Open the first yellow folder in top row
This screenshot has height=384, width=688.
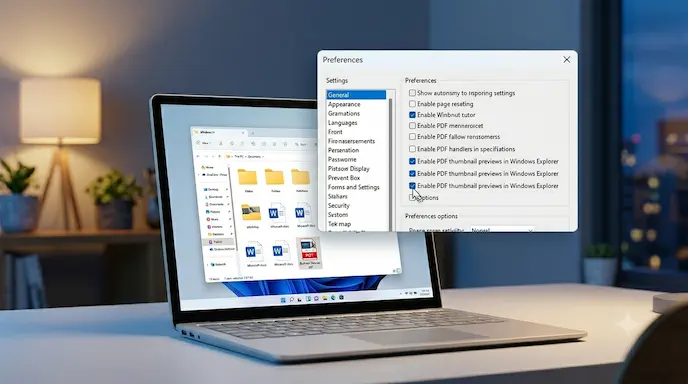click(247, 177)
